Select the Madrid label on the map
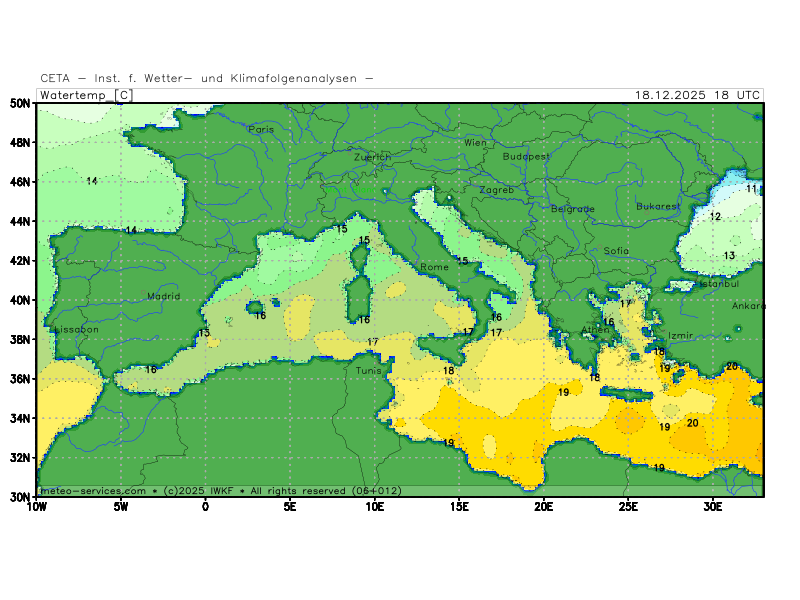This screenshot has width=800, height=600. click(x=163, y=296)
